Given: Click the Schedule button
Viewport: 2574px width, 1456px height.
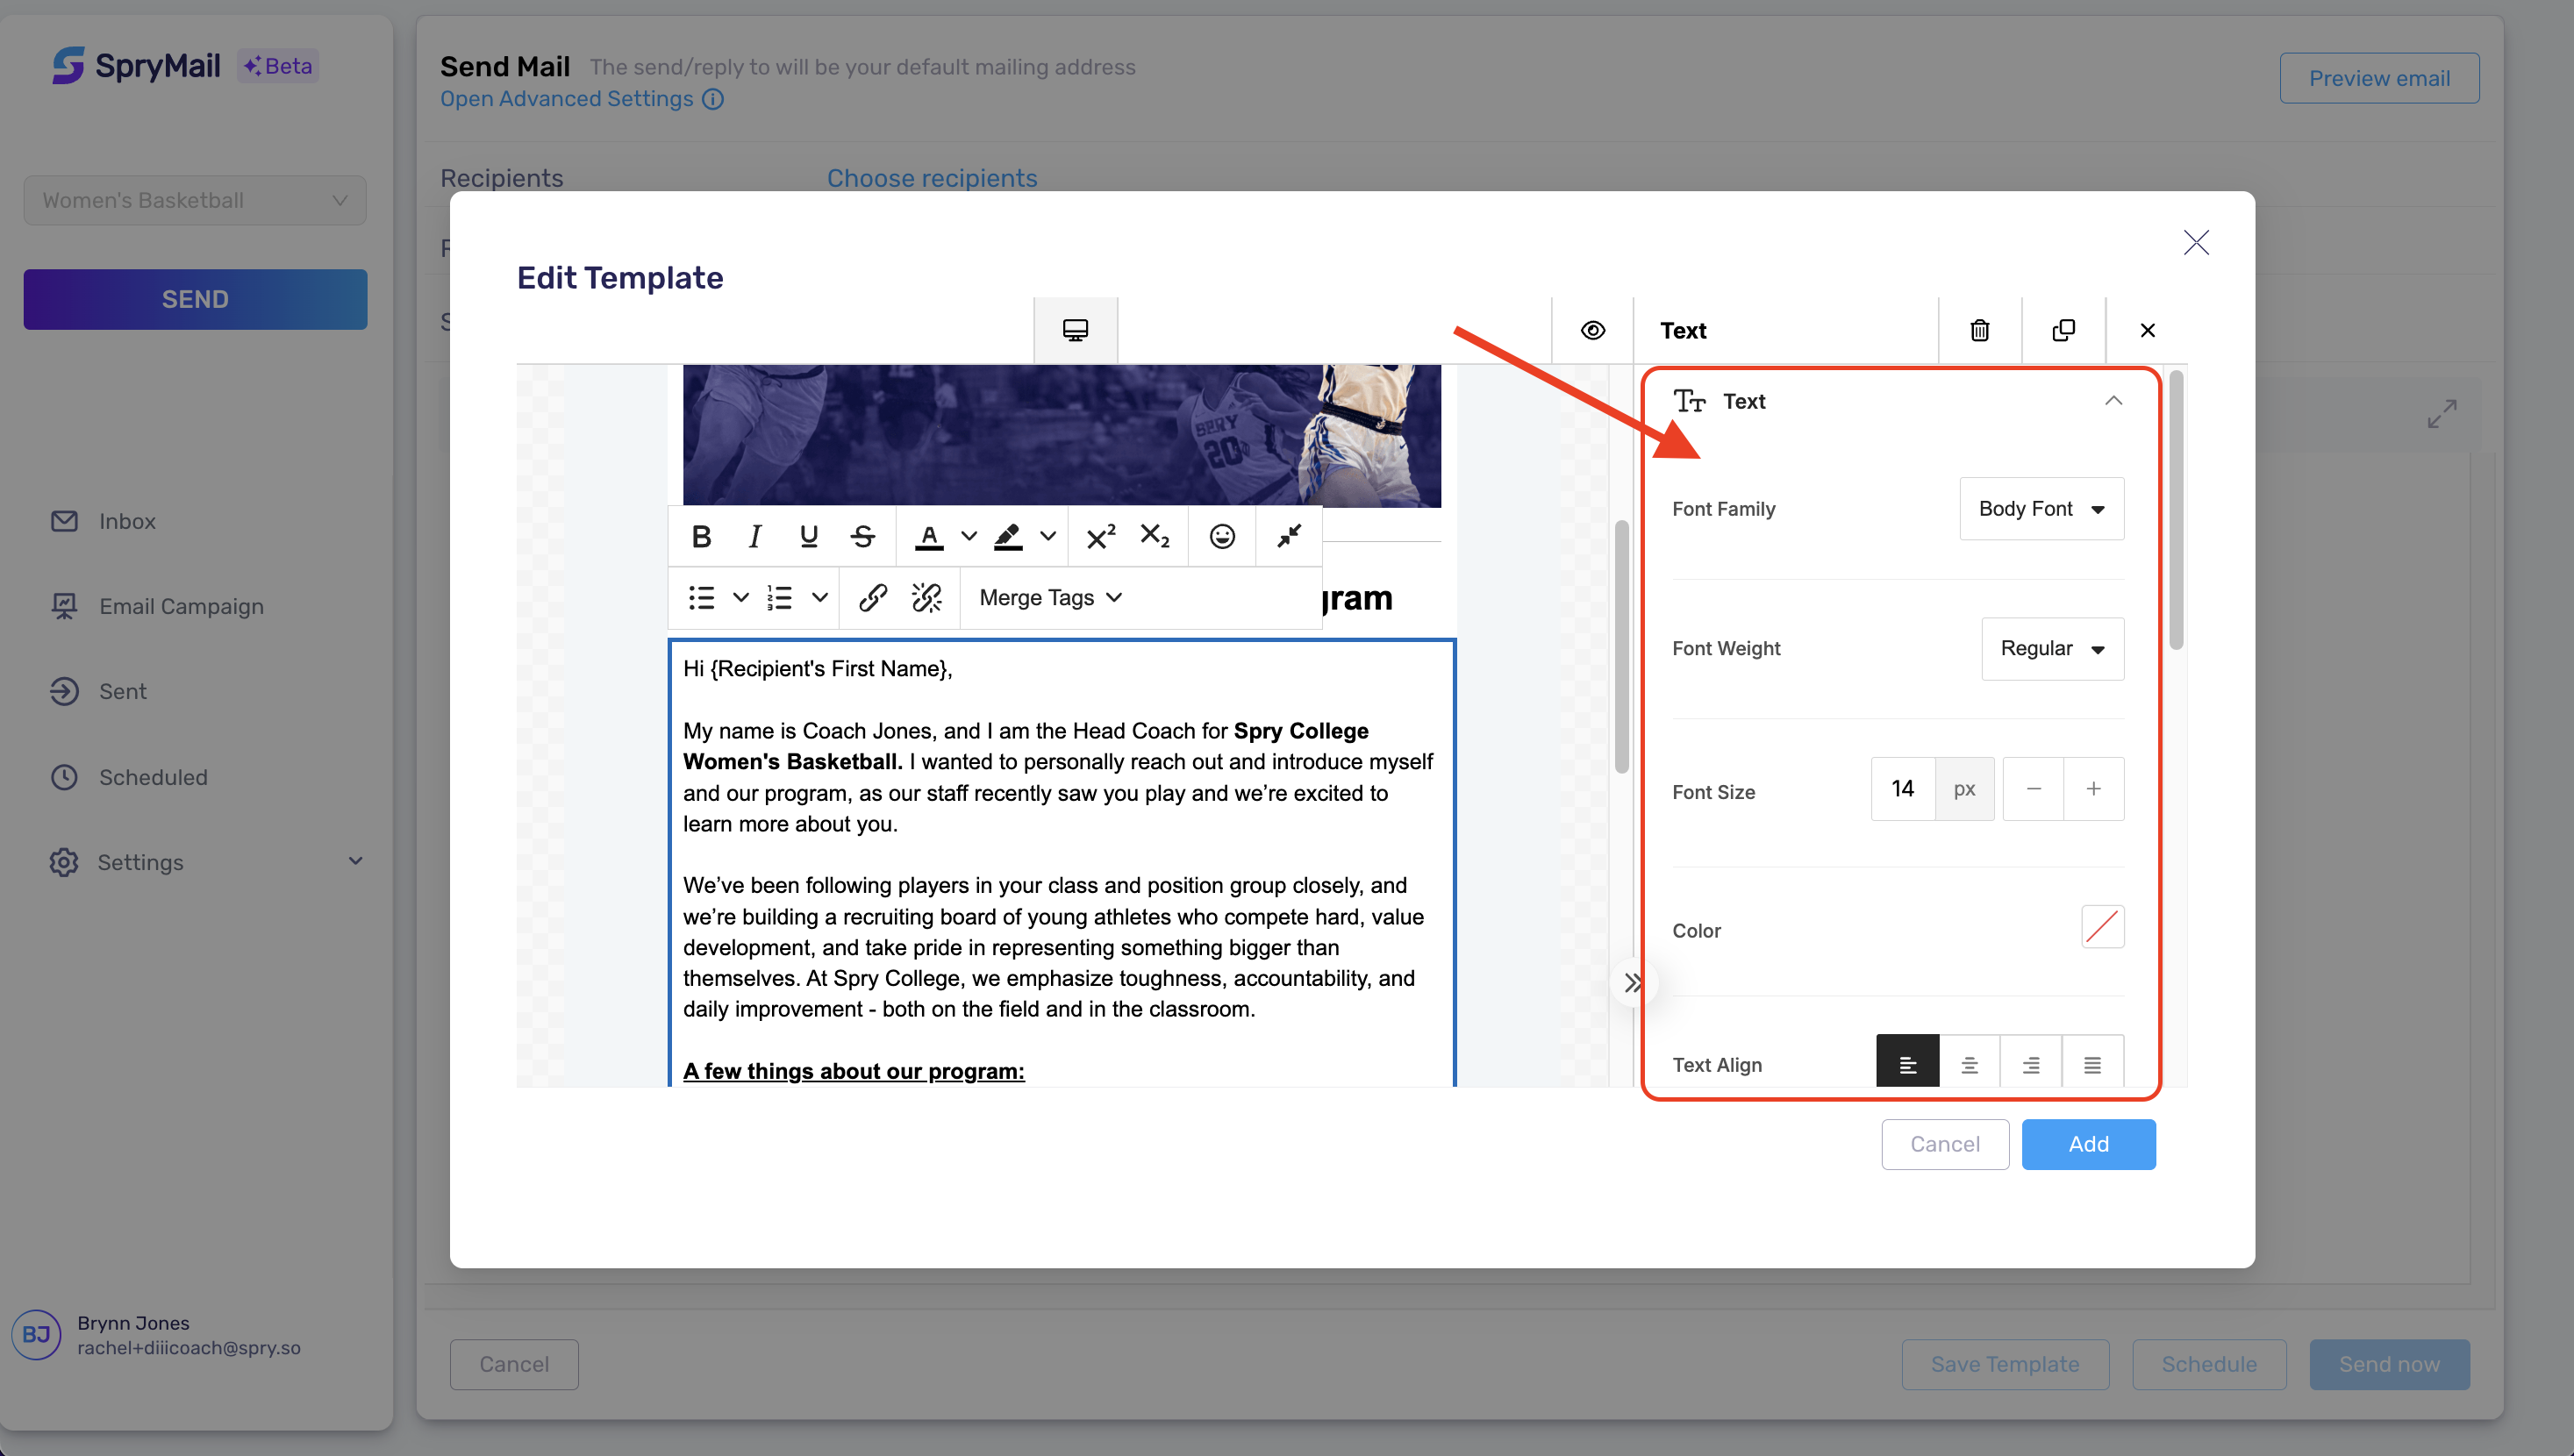Looking at the screenshot, I should coord(2209,1365).
